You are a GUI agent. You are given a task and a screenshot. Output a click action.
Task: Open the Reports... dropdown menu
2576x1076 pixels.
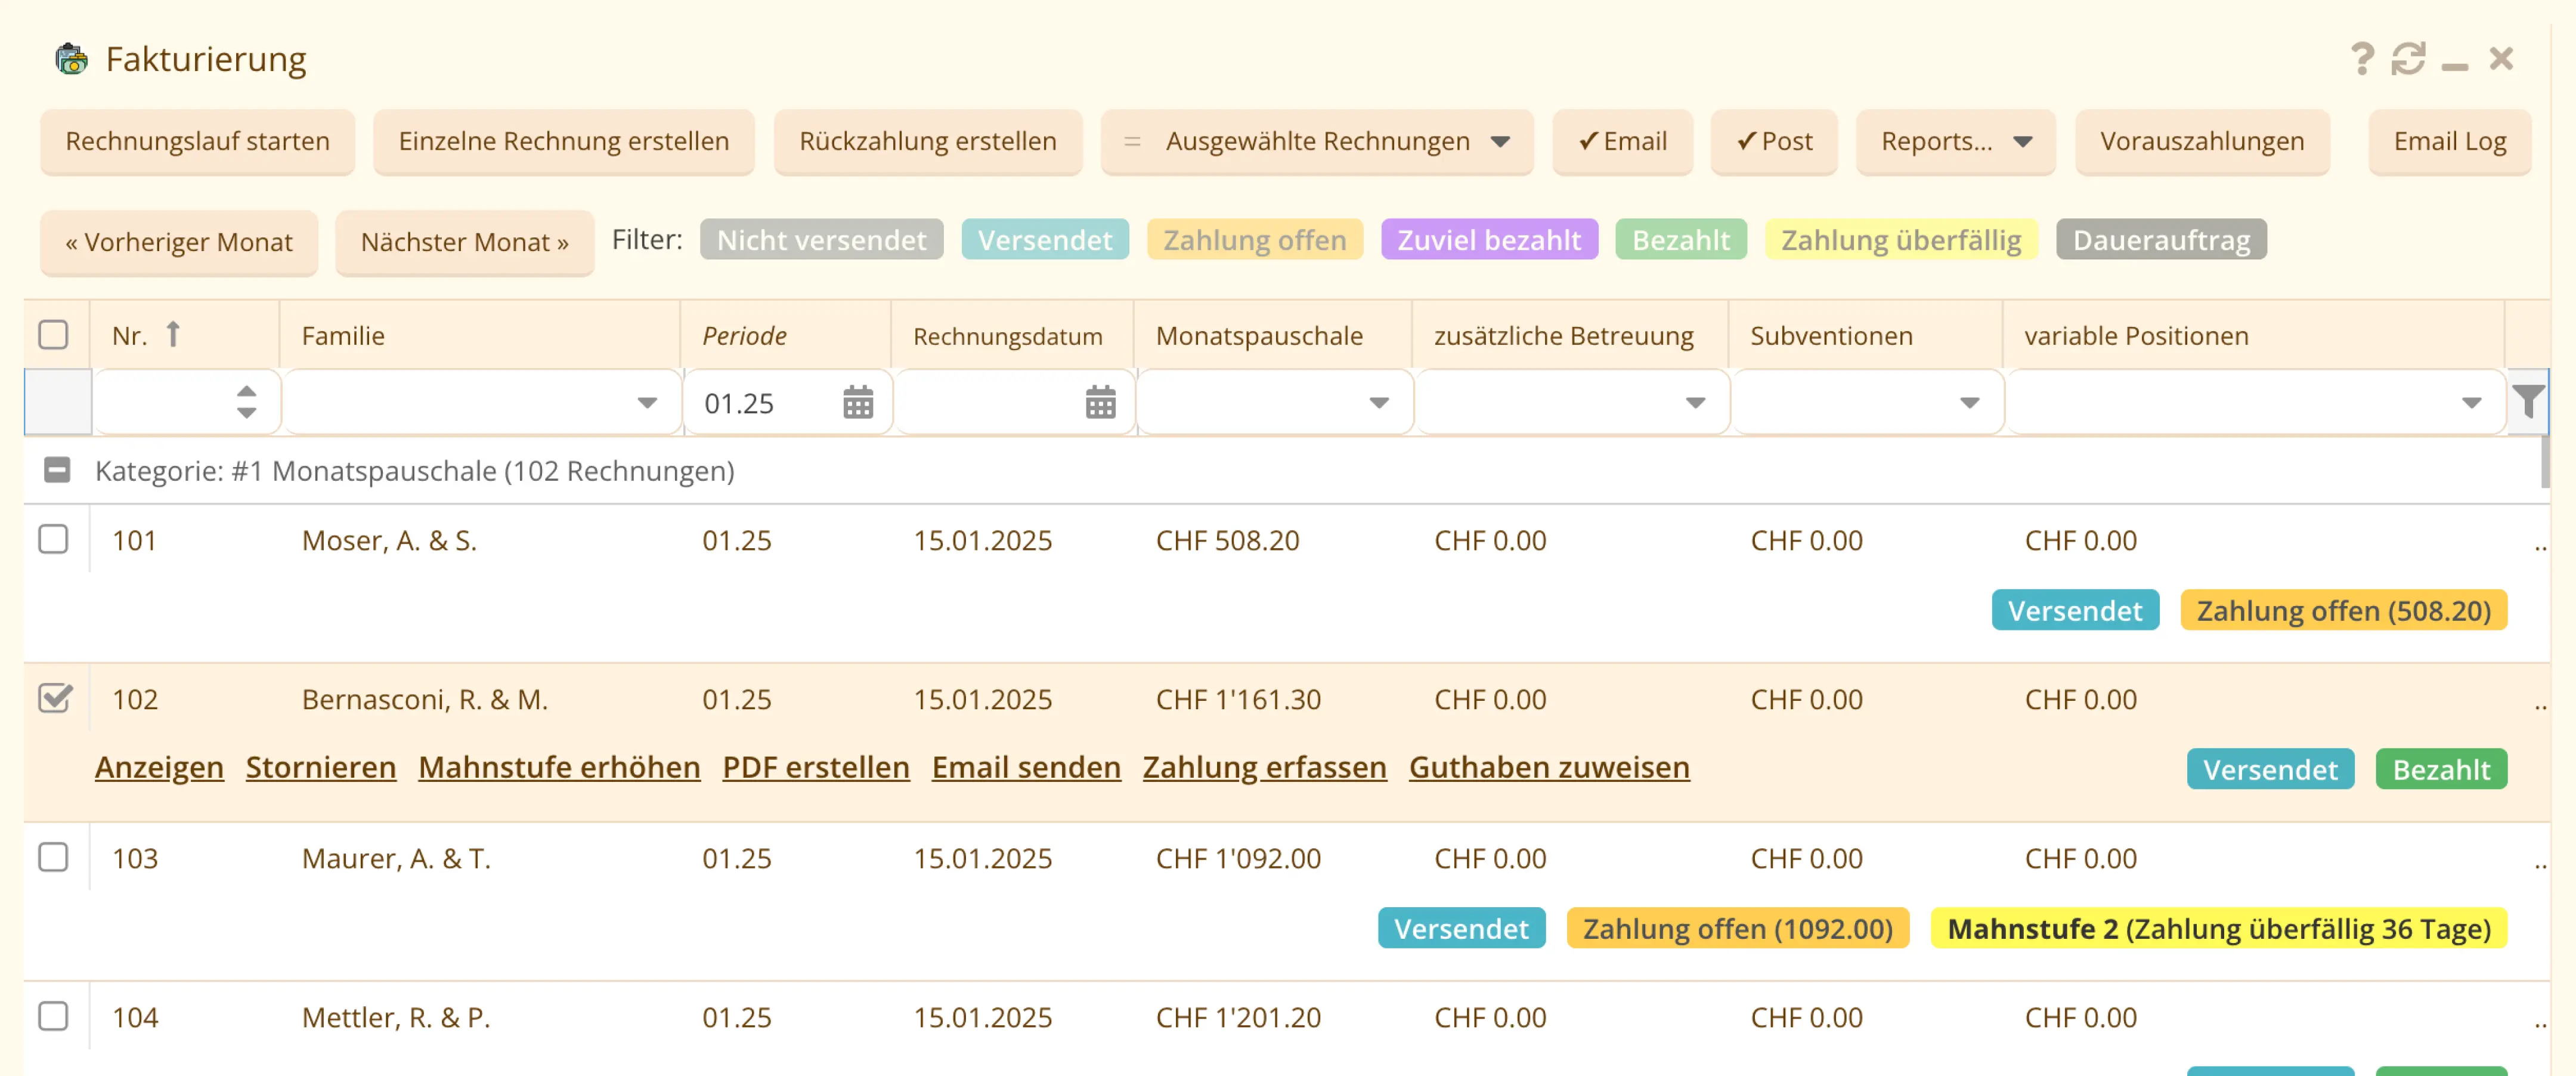tap(1955, 141)
